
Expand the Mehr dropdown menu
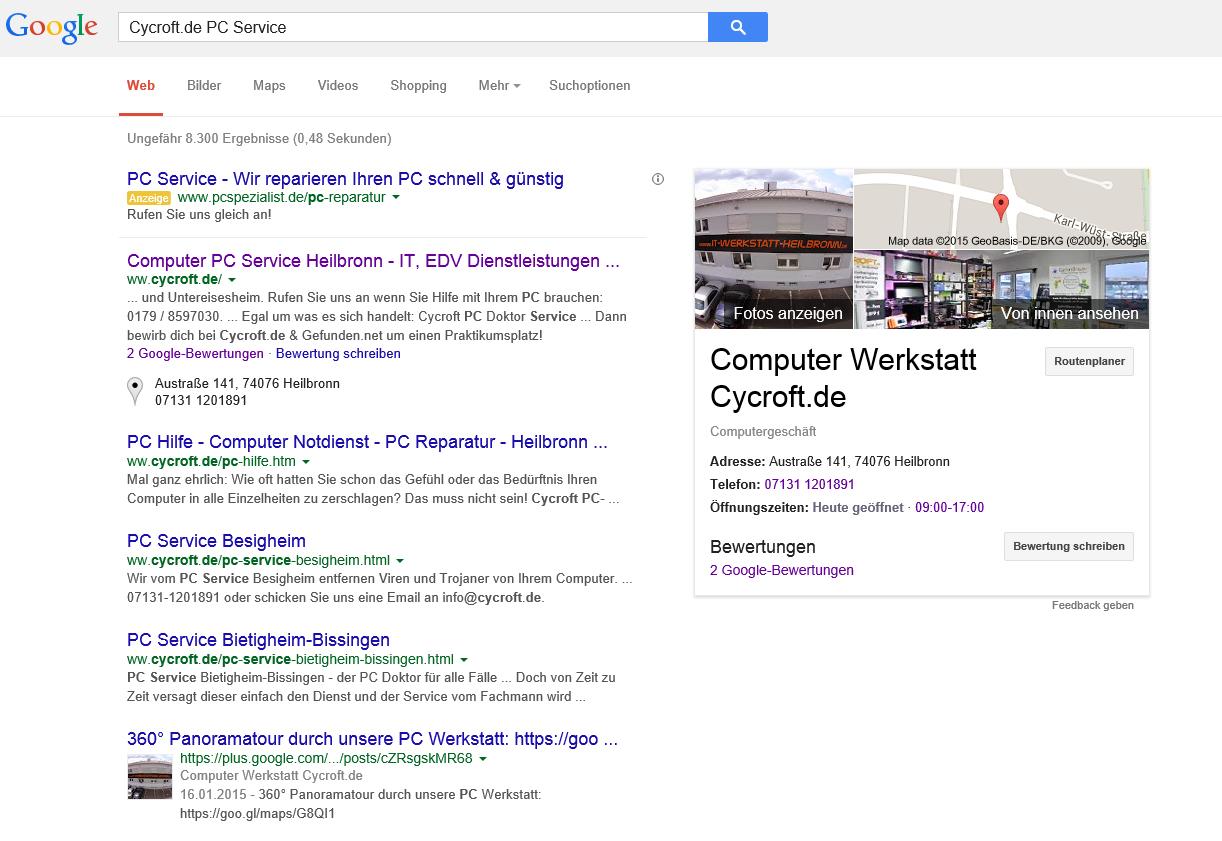coord(499,86)
